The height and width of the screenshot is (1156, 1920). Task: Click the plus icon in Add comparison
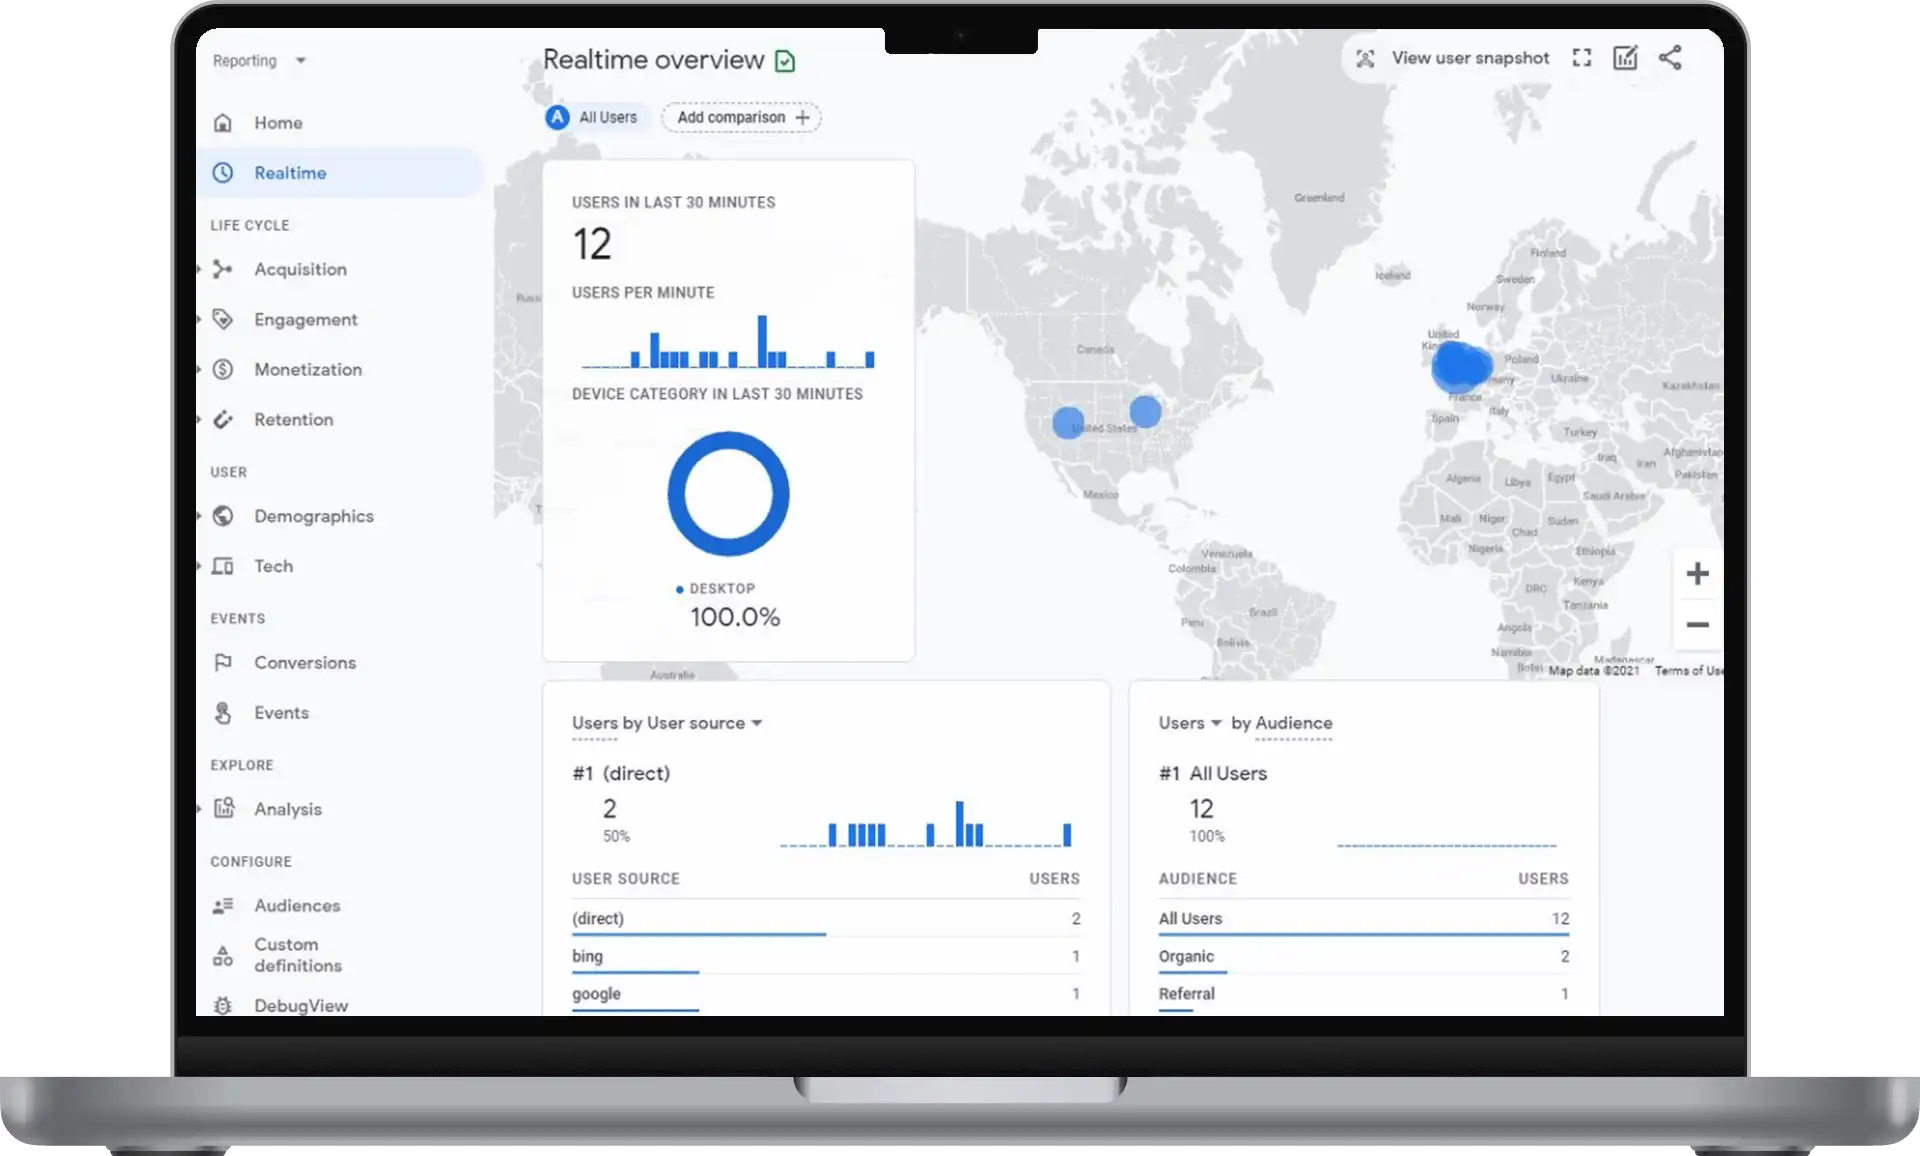[802, 117]
